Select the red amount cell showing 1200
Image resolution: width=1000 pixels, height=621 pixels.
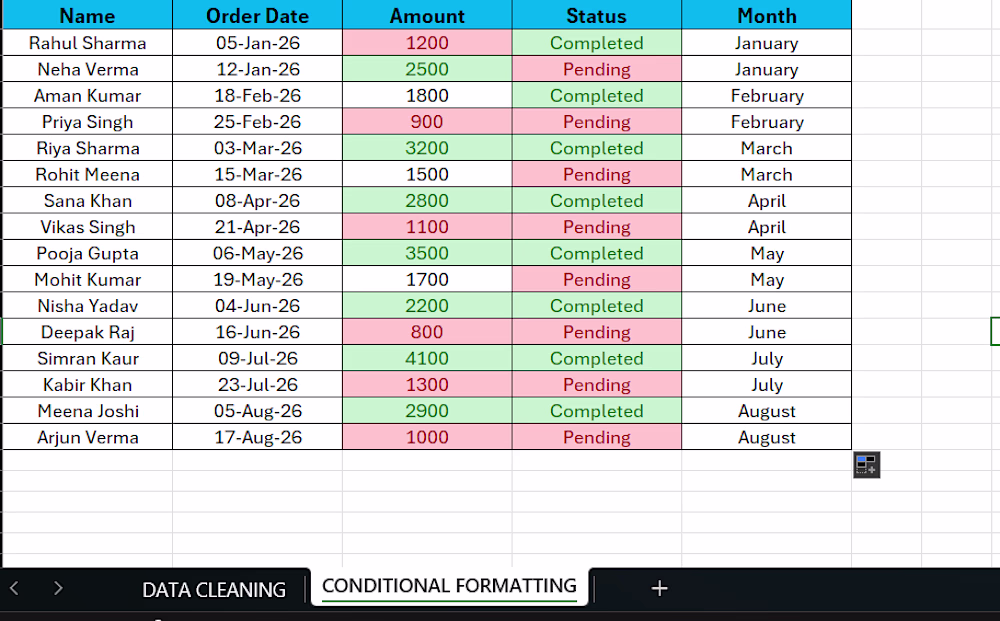[427, 43]
